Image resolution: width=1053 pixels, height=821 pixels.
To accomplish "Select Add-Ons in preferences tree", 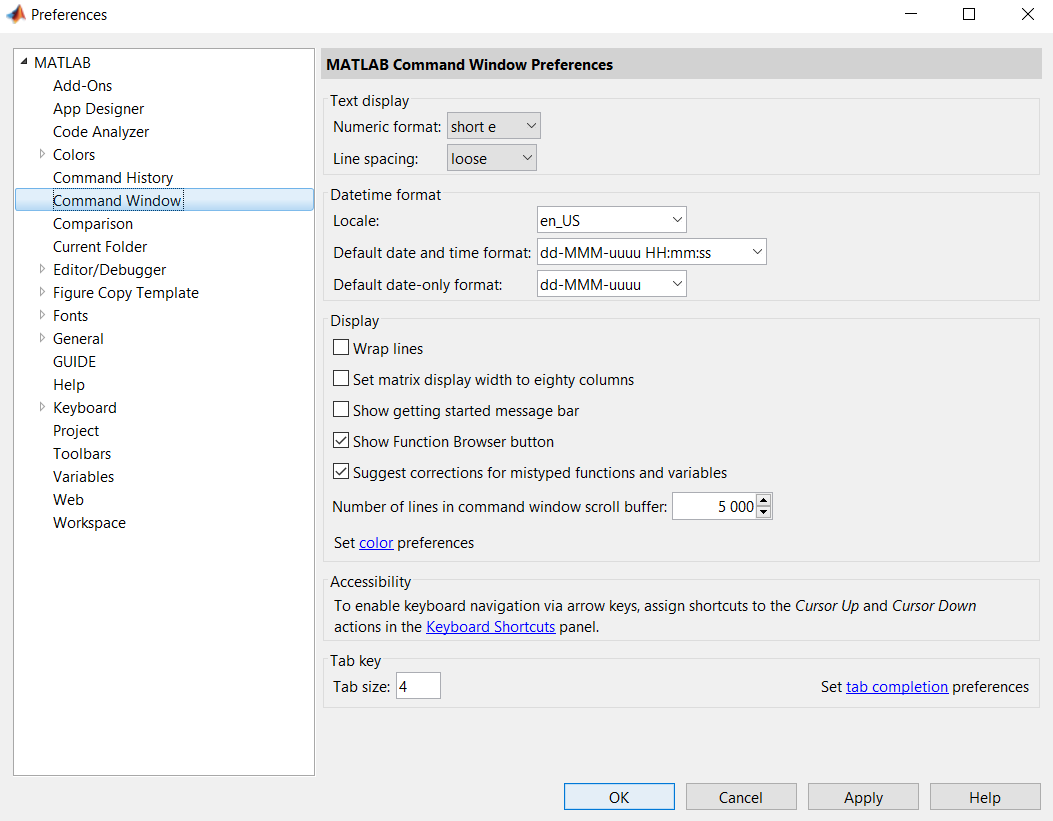I will click(x=83, y=86).
